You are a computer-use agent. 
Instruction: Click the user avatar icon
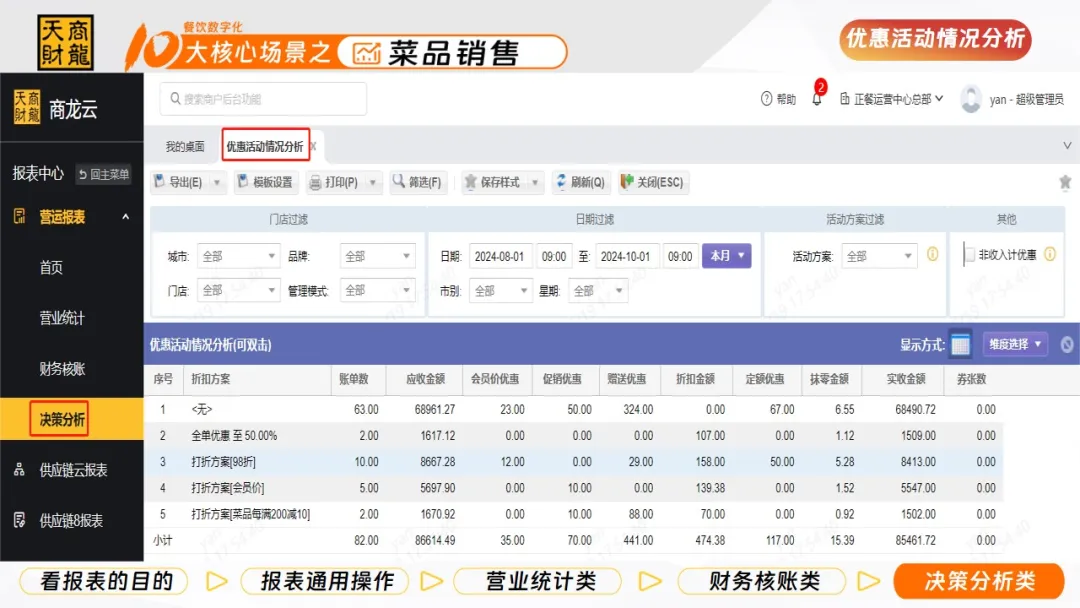[971, 99]
